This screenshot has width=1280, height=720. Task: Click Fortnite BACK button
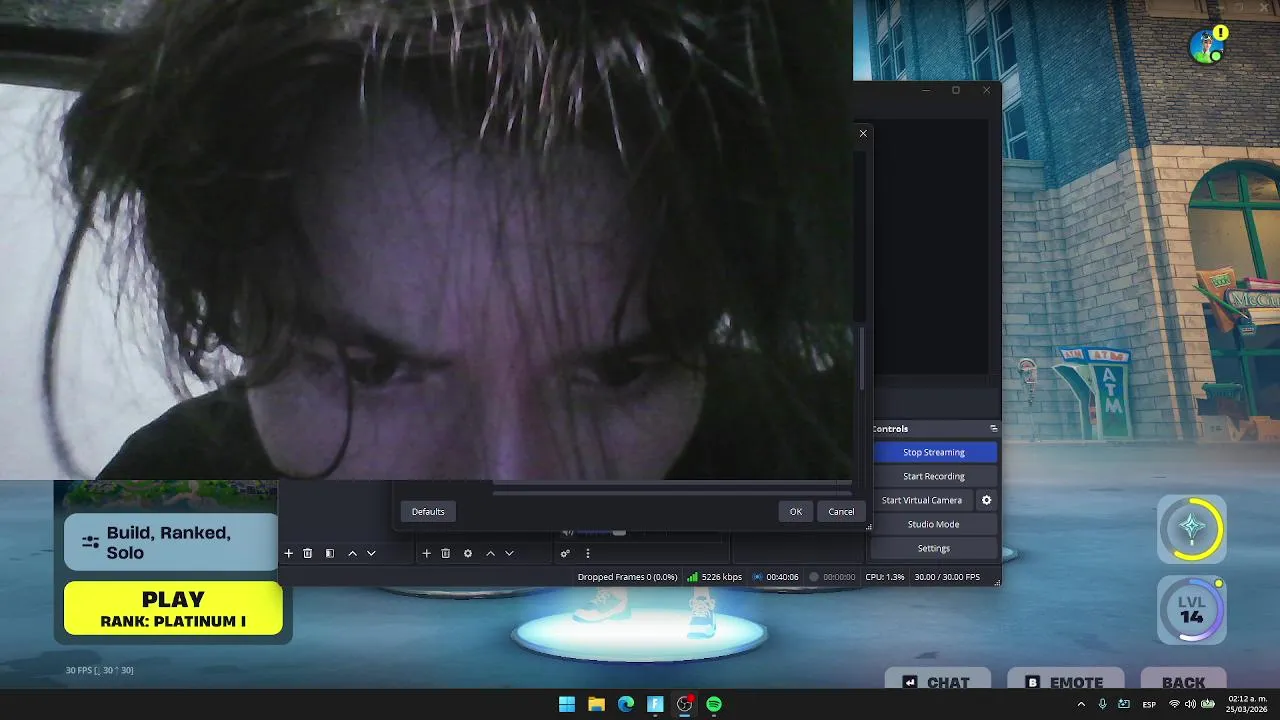[x=1183, y=682]
